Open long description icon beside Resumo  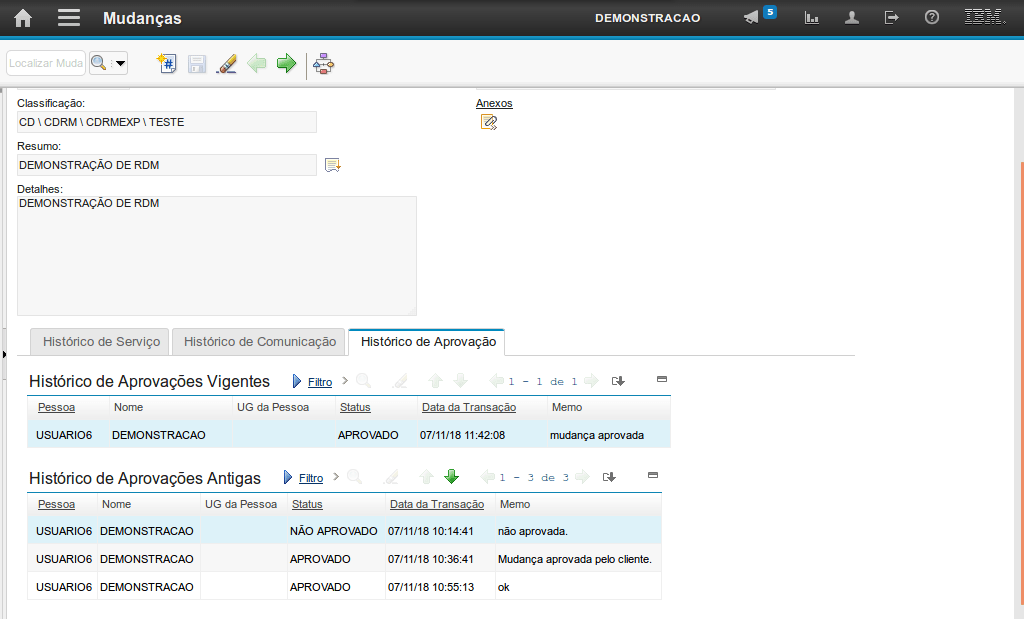tap(333, 165)
